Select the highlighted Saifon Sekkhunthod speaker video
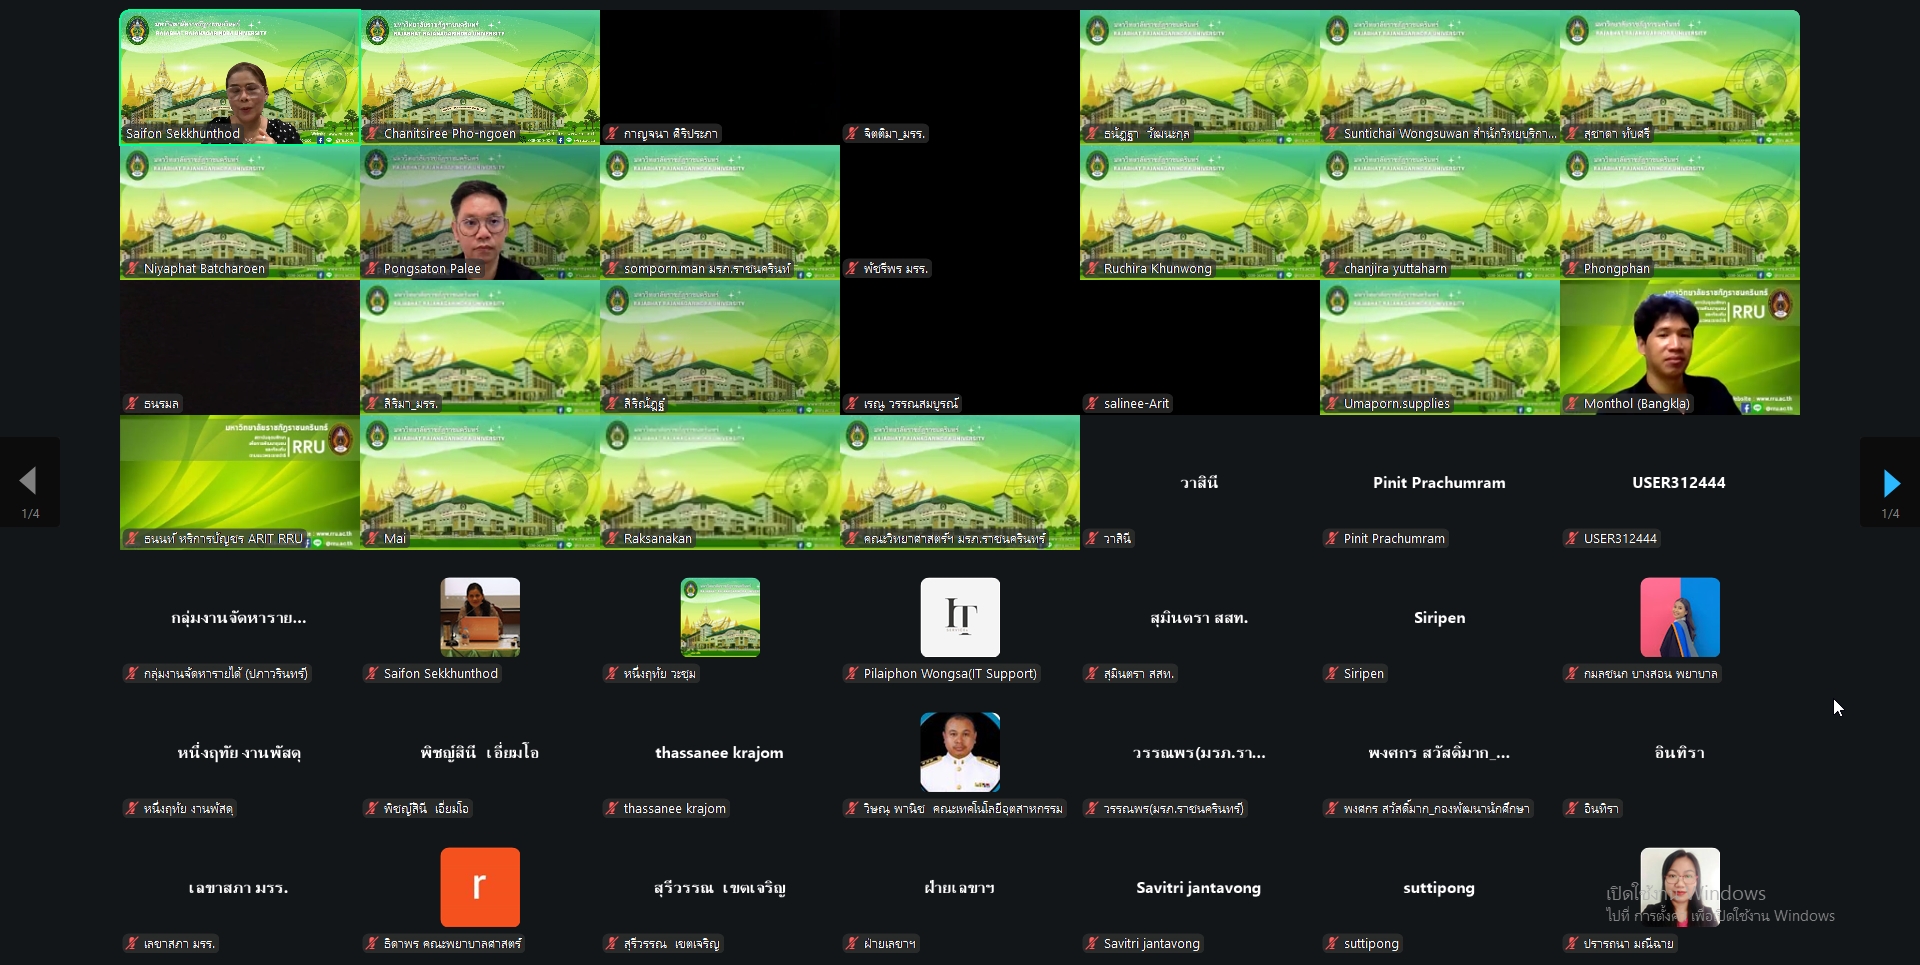The width and height of the screenshot is (1920, 965). 240,77
